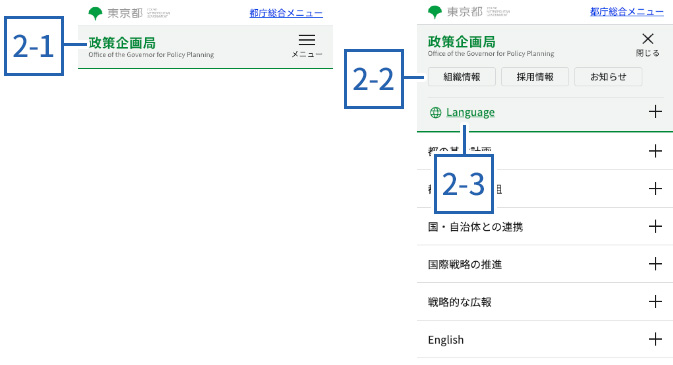The width and height of the screenshot is (673, 365).
Task: Click 東京都 text in right screen header
Action: click(x=465, y=12)
